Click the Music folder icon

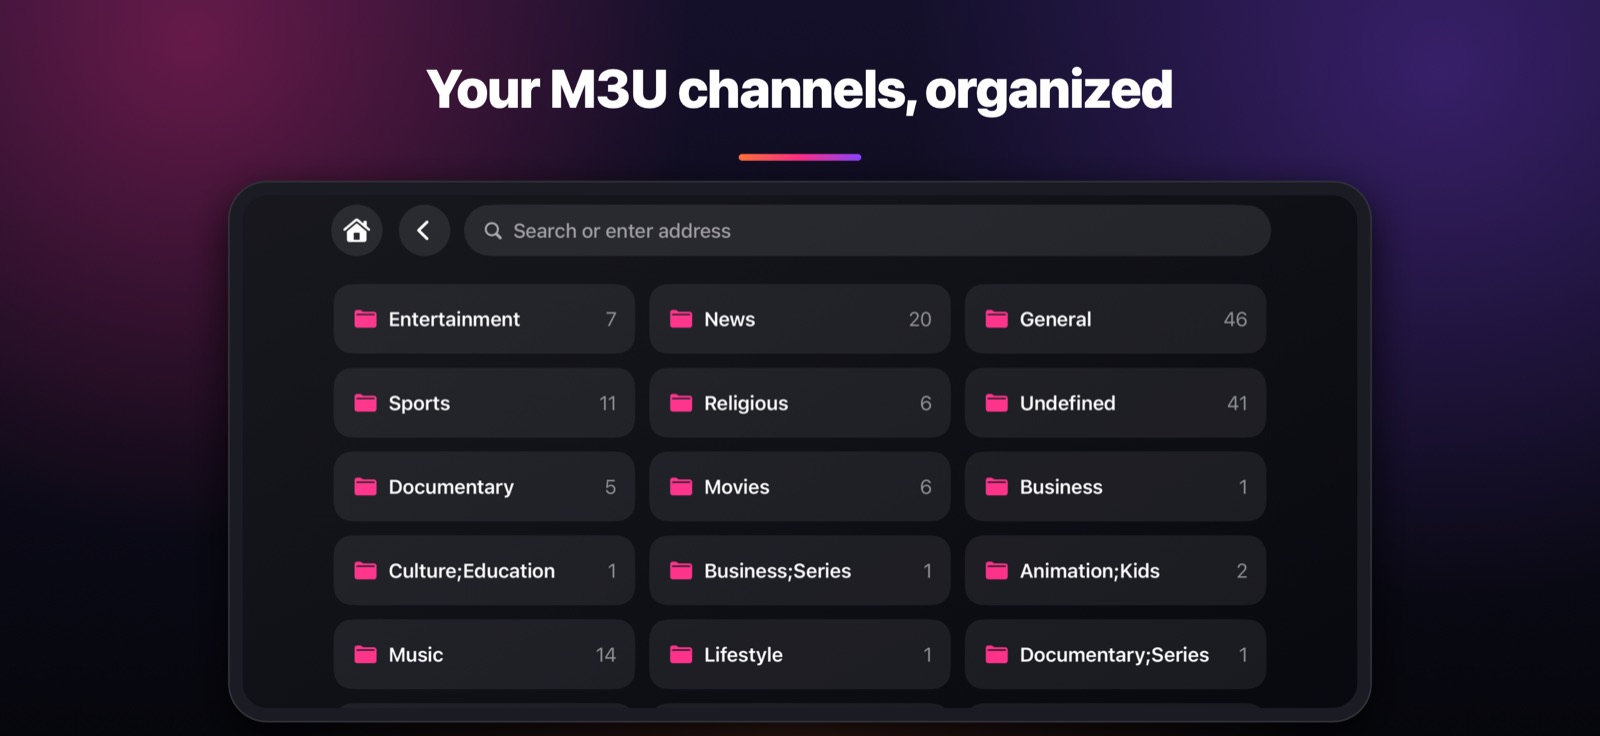point(366,655)
